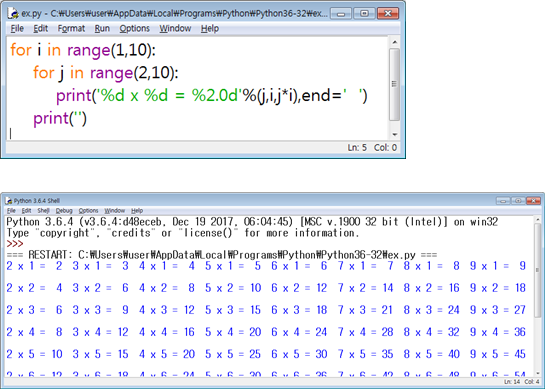Click output '9 x 4 = 36' in Shell

(x=498, y=332)
